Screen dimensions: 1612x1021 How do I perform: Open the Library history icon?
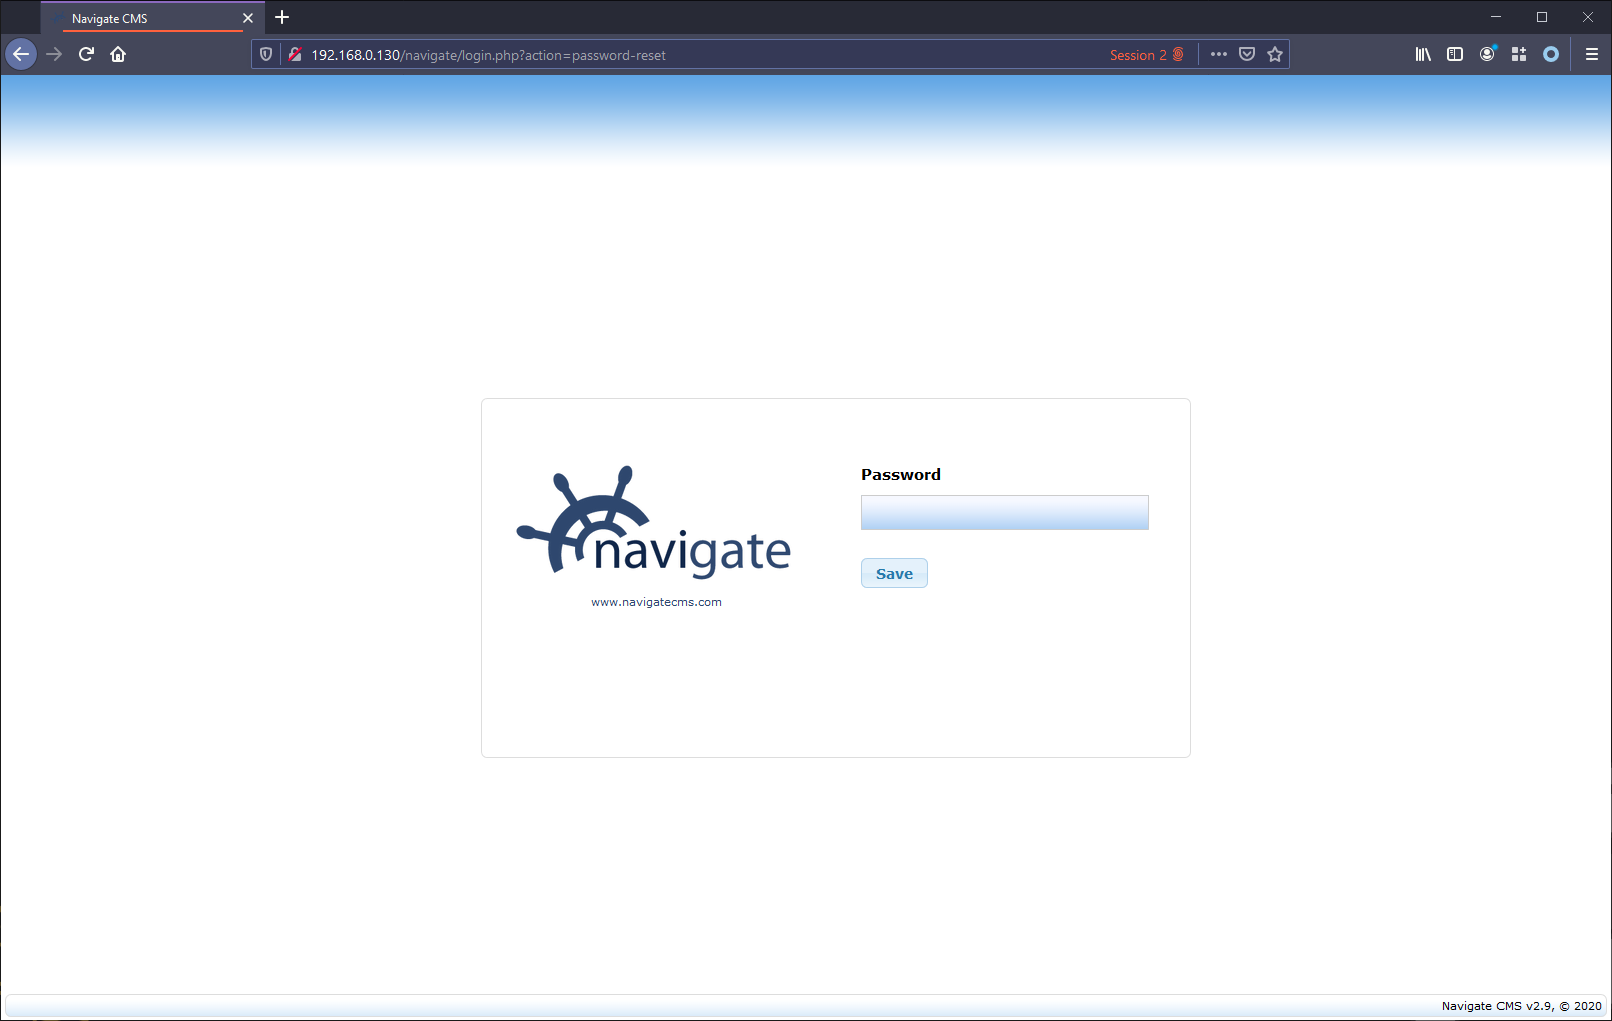(x=1423, y=54)
